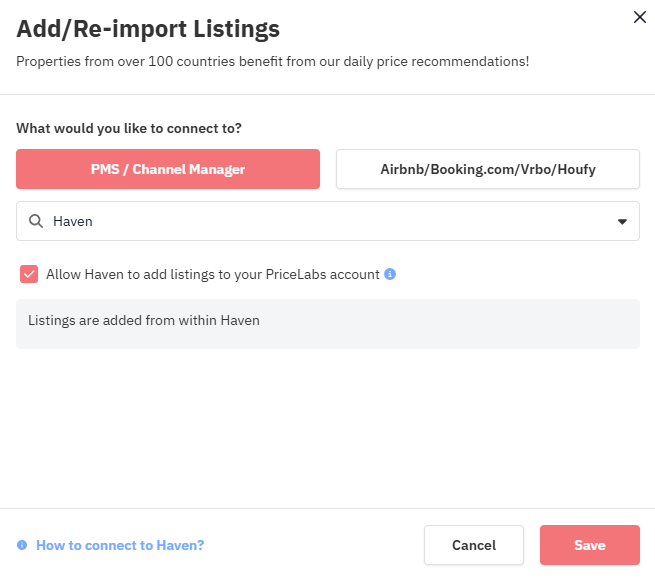Screen dimensions: 655x580
Task: Close the Add/Re-import Listings dialog
Action: [x=640, y=17]
